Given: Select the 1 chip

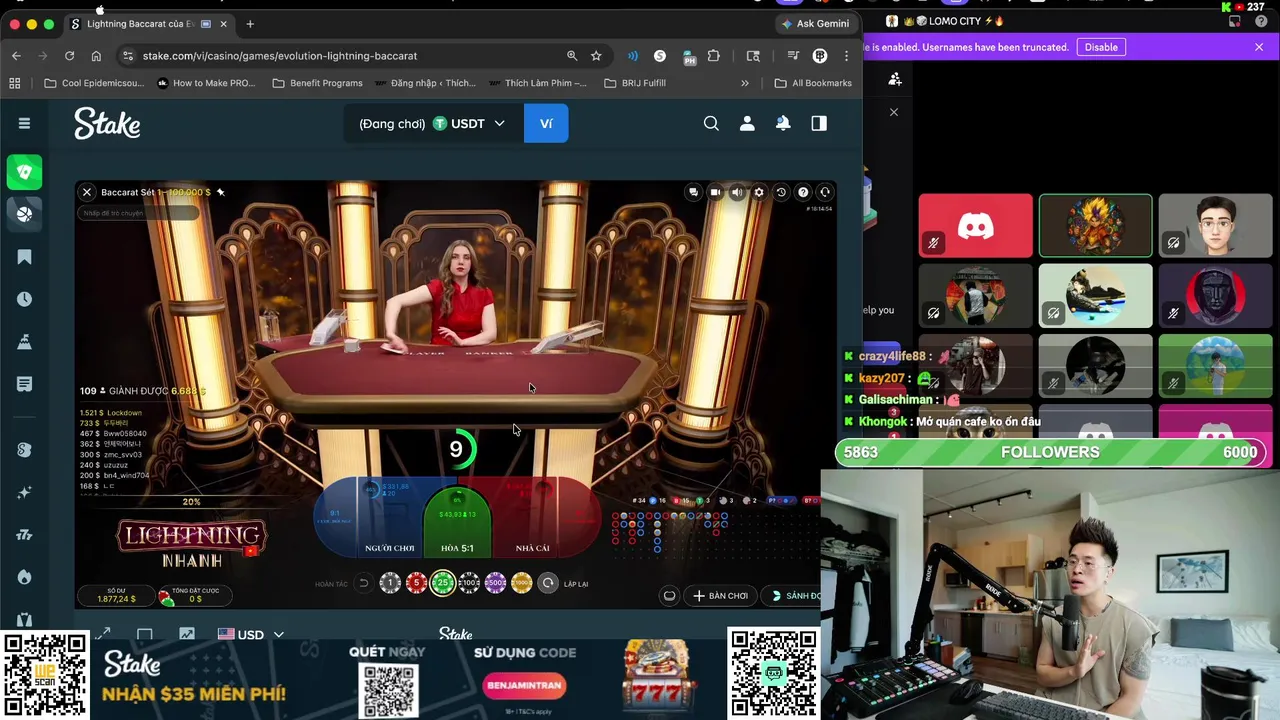Looking at the screenshot, I should (x=390, y=583).
